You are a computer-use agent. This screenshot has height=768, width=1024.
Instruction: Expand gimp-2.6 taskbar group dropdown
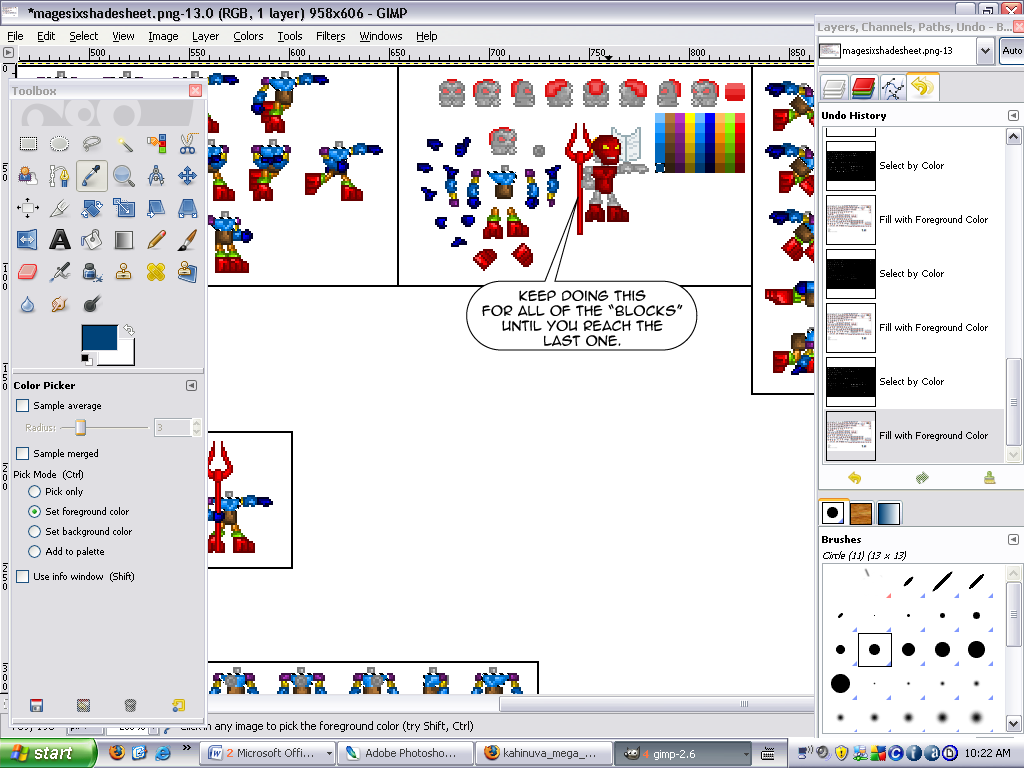[x=745, y=754]
